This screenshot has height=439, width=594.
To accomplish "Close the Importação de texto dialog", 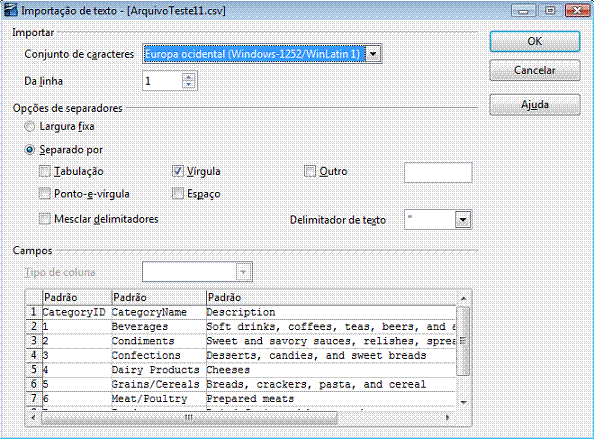I will (x=577, y=10).
